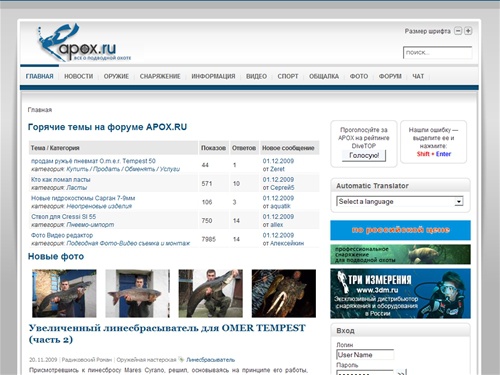Open latest post by Алексейкин
Viewport: 500px width, 375px height.
(x=287, y=243)
